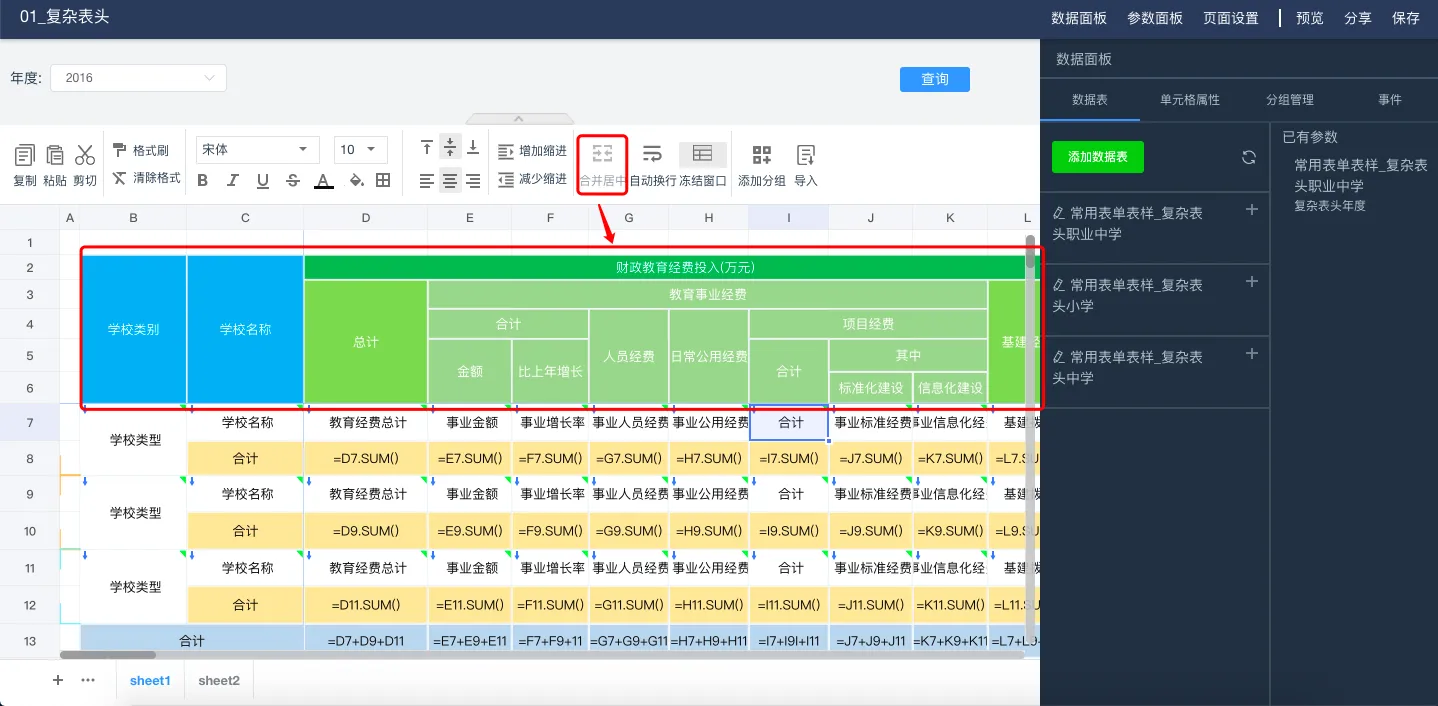Open the font color picker
The width and height of the screenshot is (1438, 706).
(323, 181)
